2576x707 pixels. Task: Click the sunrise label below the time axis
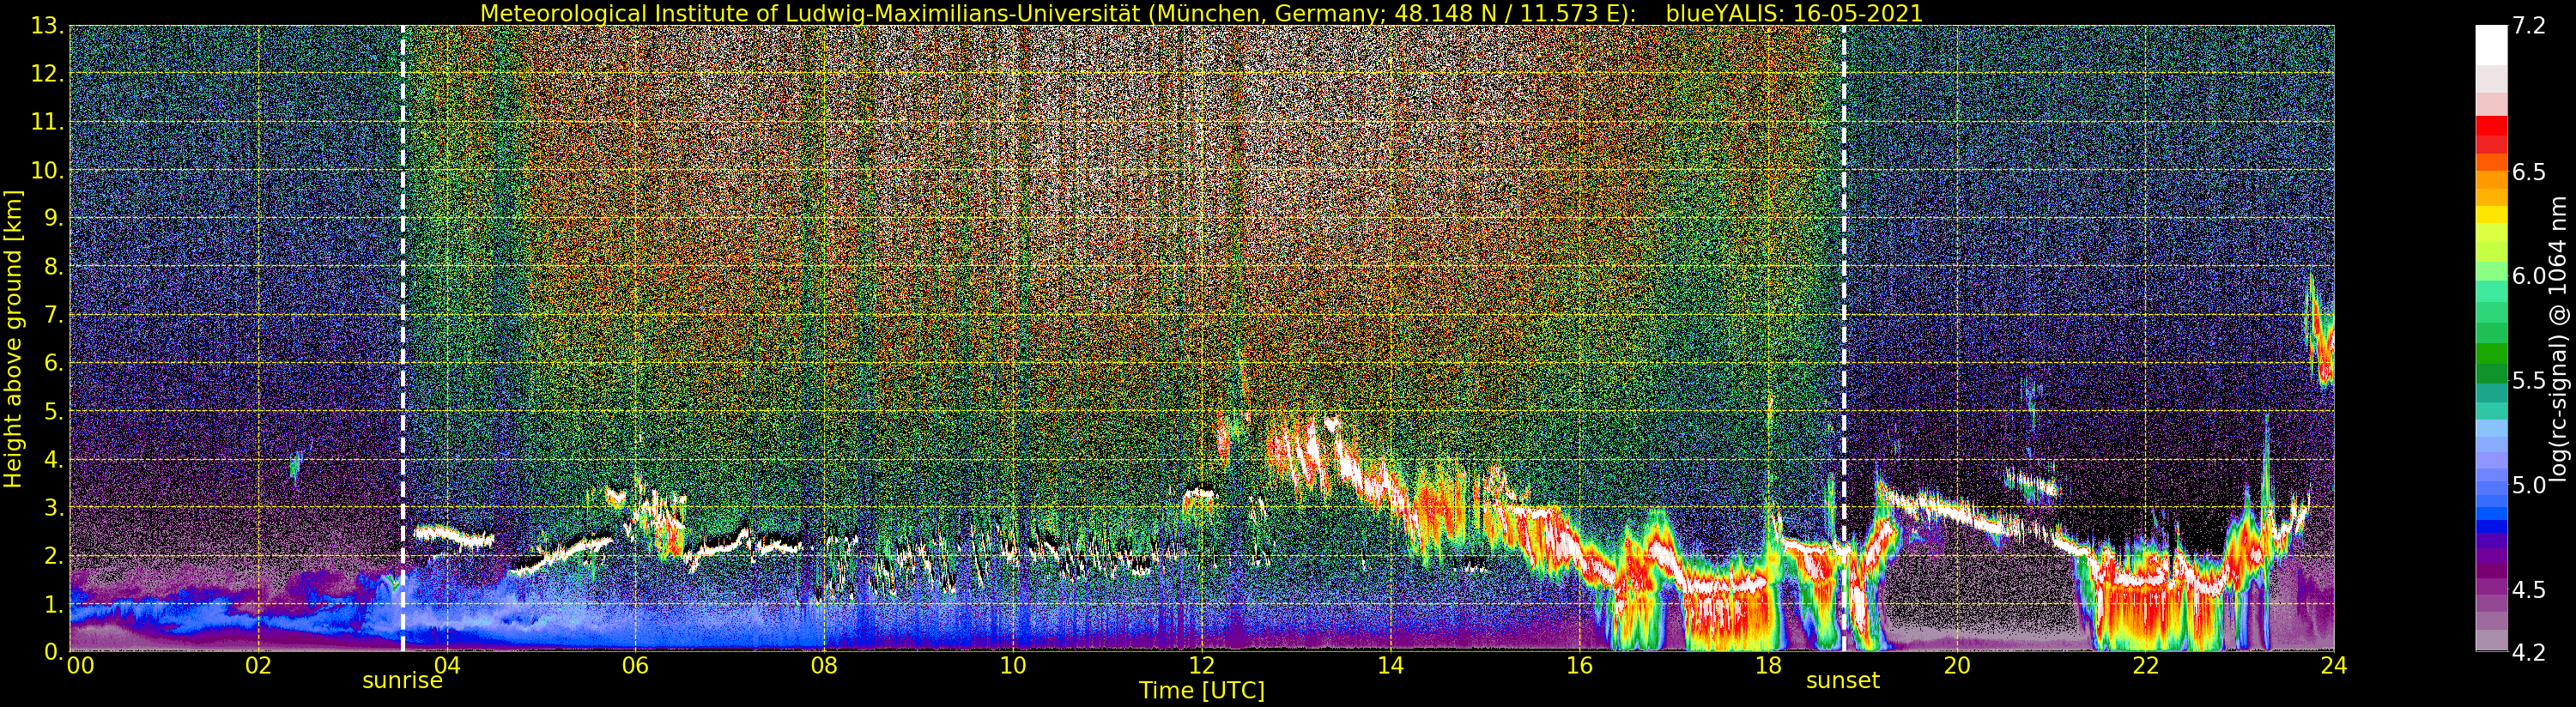(x=402, y=682)
